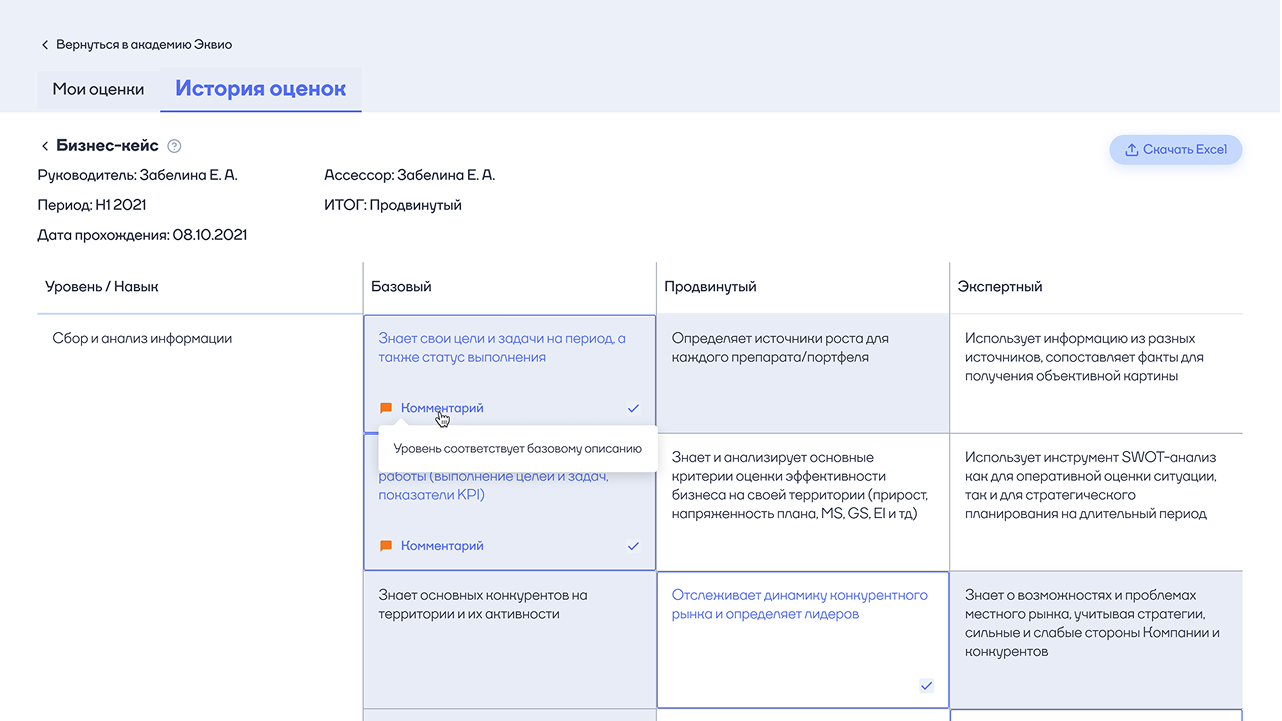
Task: Click checkmark in Отслеживает динамику конкурентного рынка cell
Action: [x=926, y=685]
